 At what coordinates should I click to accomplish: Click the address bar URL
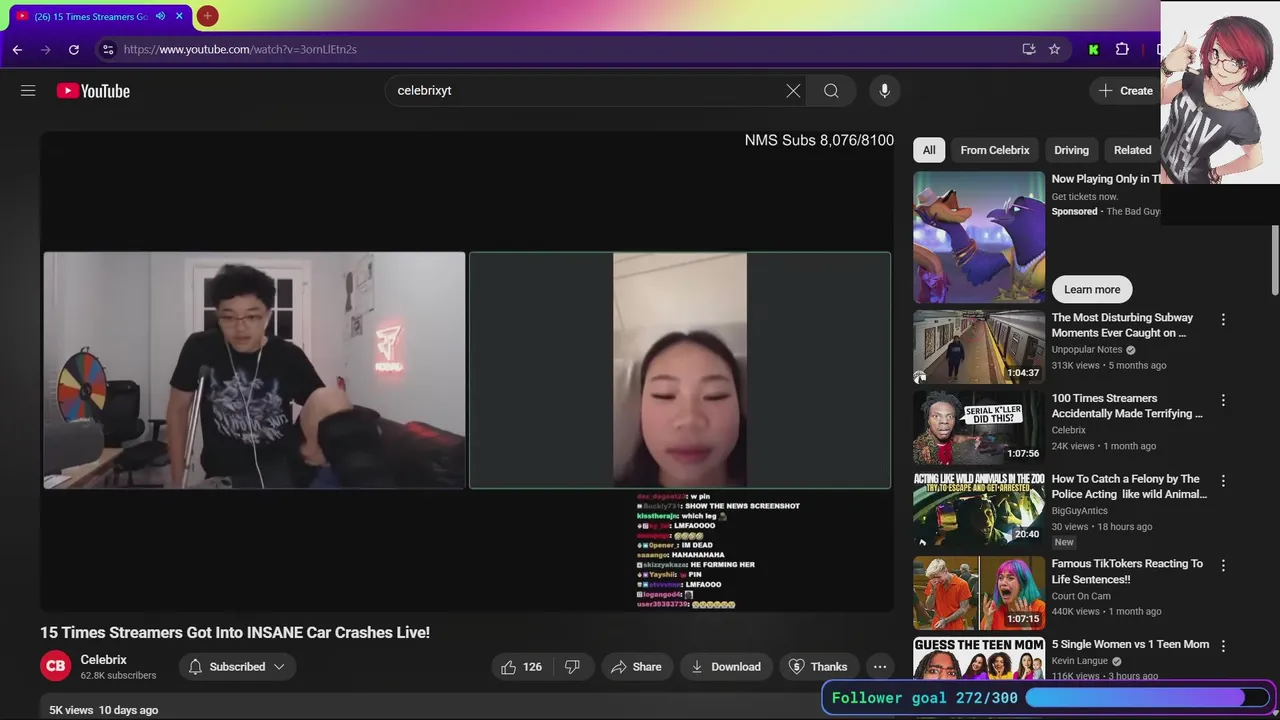[x=240, y=49]
